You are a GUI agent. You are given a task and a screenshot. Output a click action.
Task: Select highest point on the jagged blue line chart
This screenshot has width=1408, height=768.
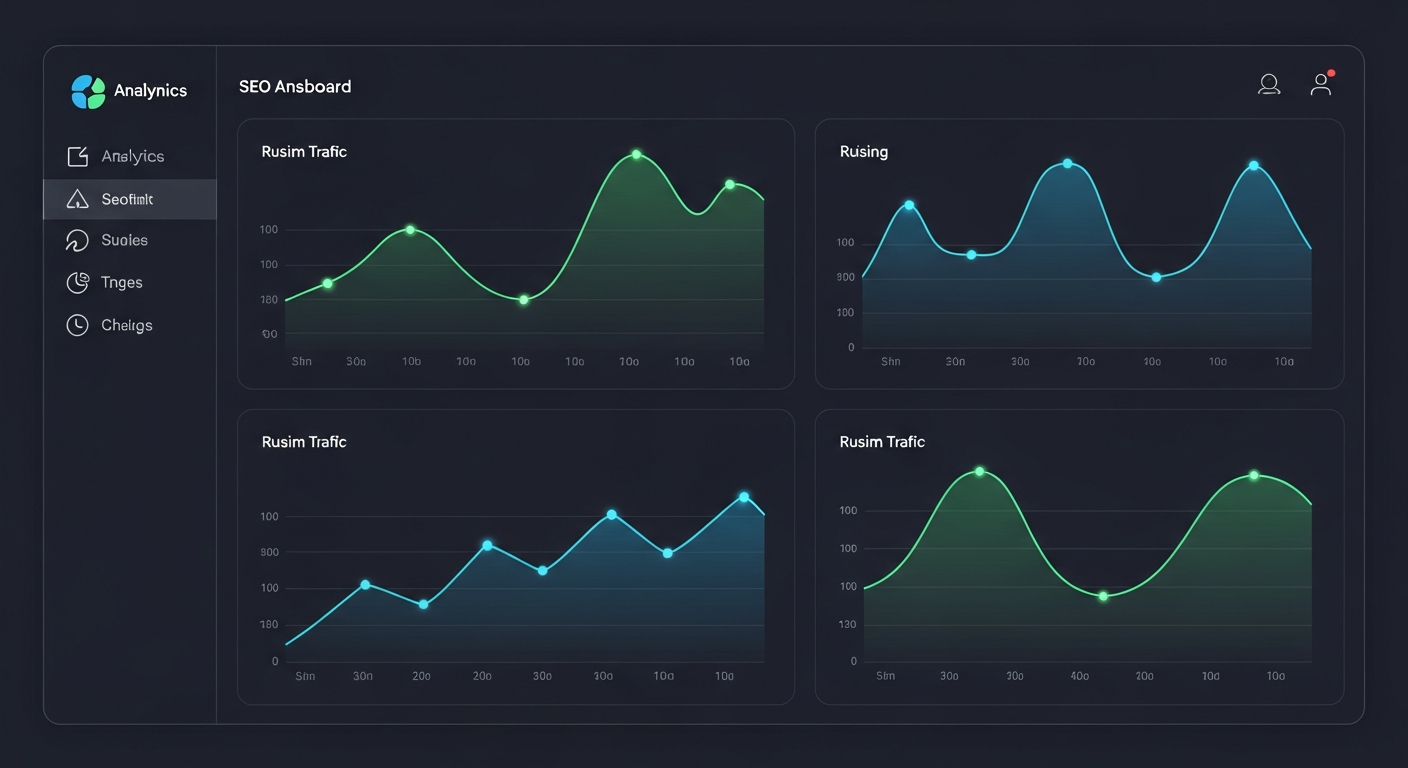(744, 497)
